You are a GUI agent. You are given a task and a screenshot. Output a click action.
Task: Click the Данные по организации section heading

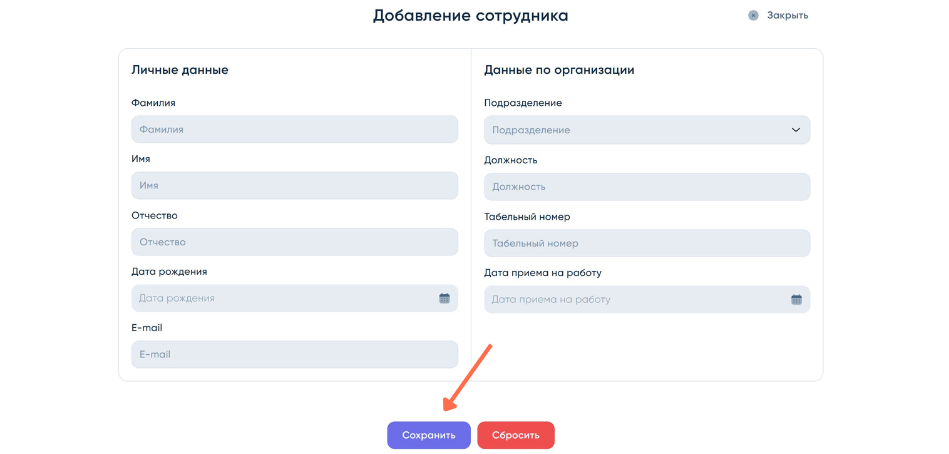pyautogui.click(x=559, y=70)
